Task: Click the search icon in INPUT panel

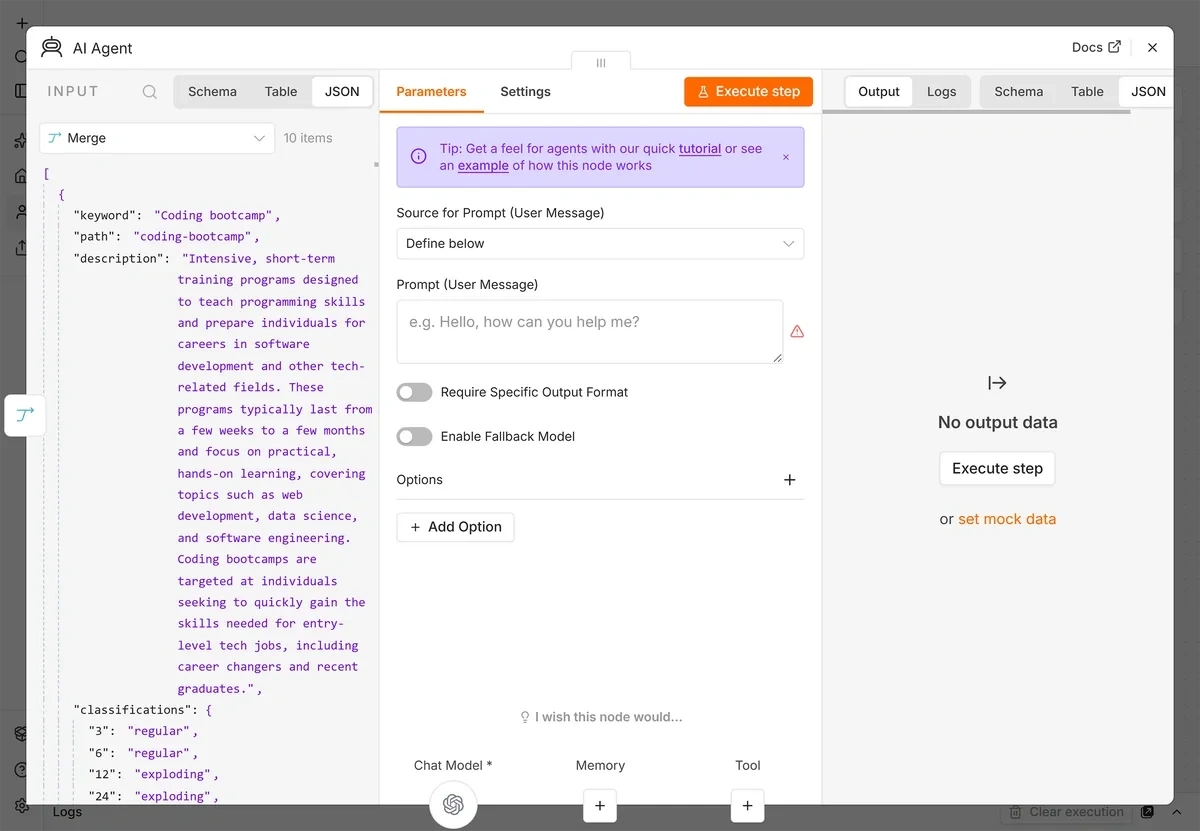Action: [150, 91]
